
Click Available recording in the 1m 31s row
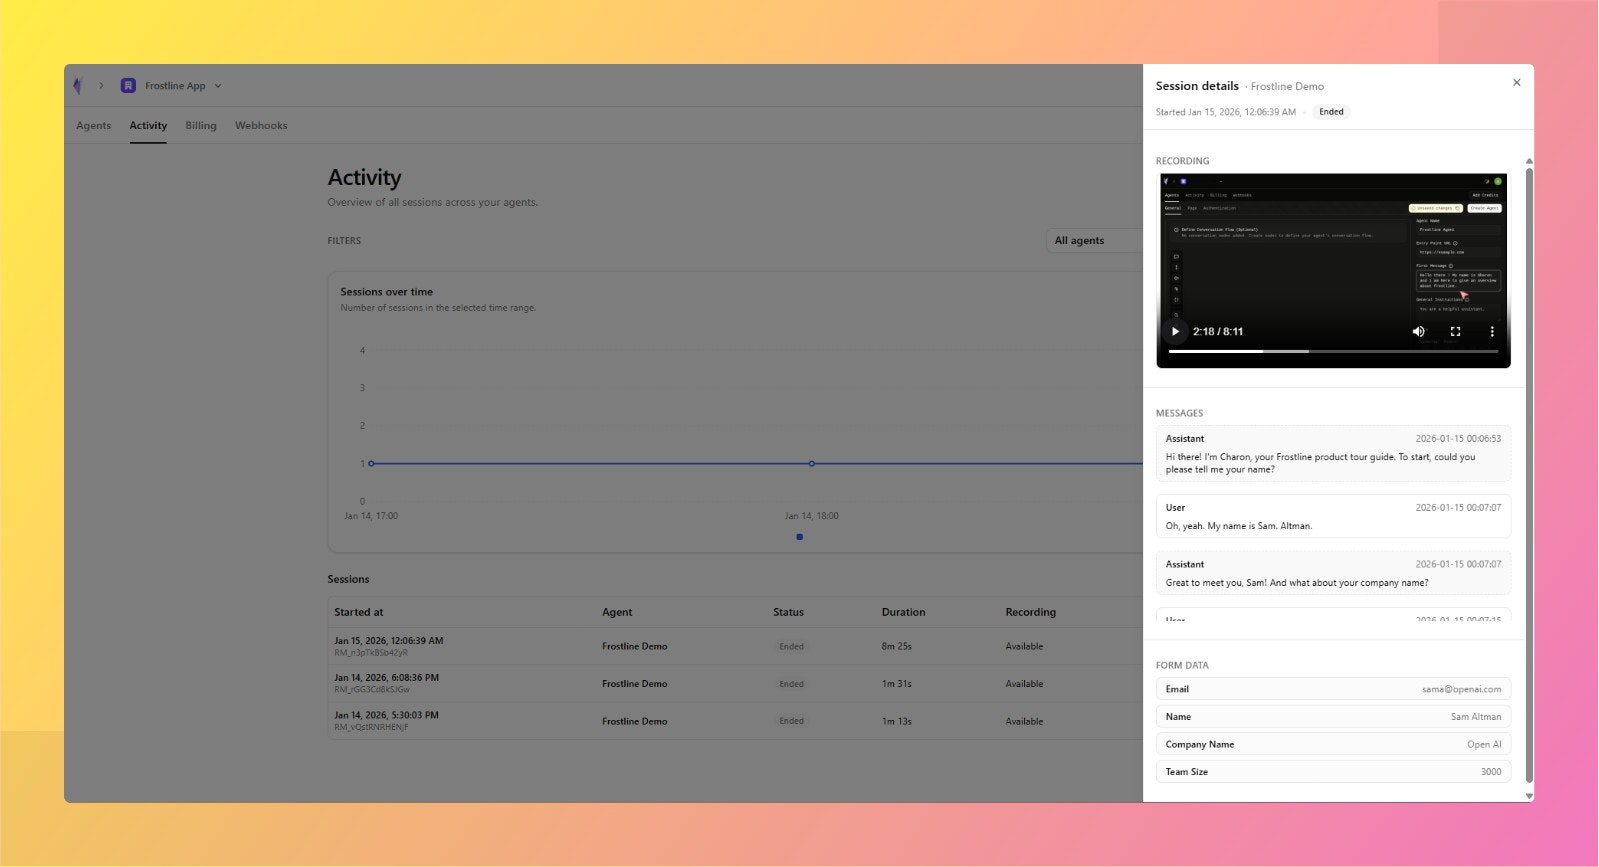(1024, 684)
